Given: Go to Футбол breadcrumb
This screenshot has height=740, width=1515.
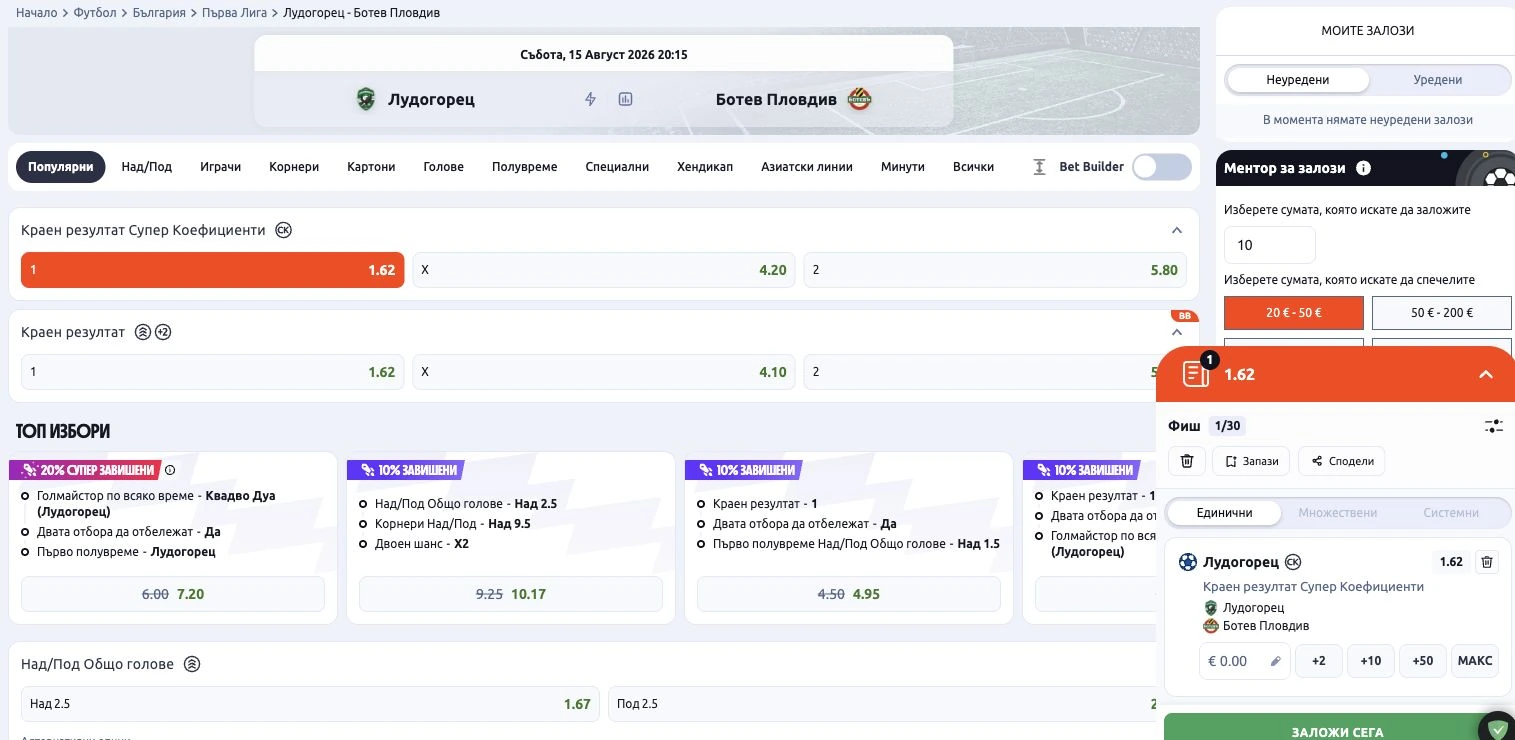Looking at the screenshot, I should tap(95, 13).
